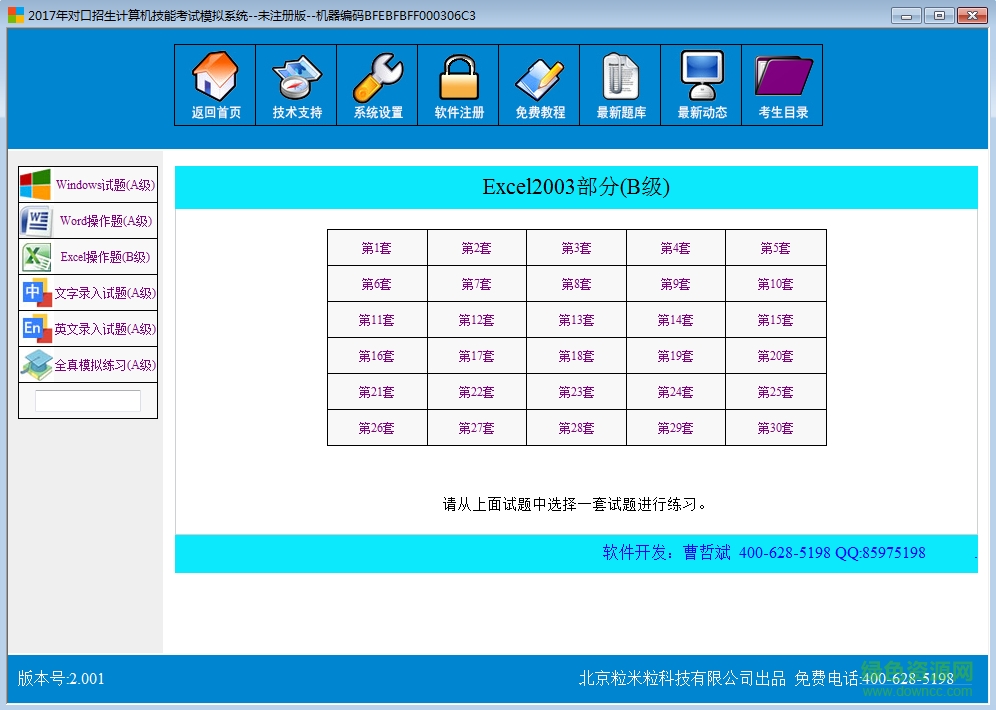Click the 软件注册 lock icon to register
This screenshot has width=996, height=710.
(x=457, y=85)
